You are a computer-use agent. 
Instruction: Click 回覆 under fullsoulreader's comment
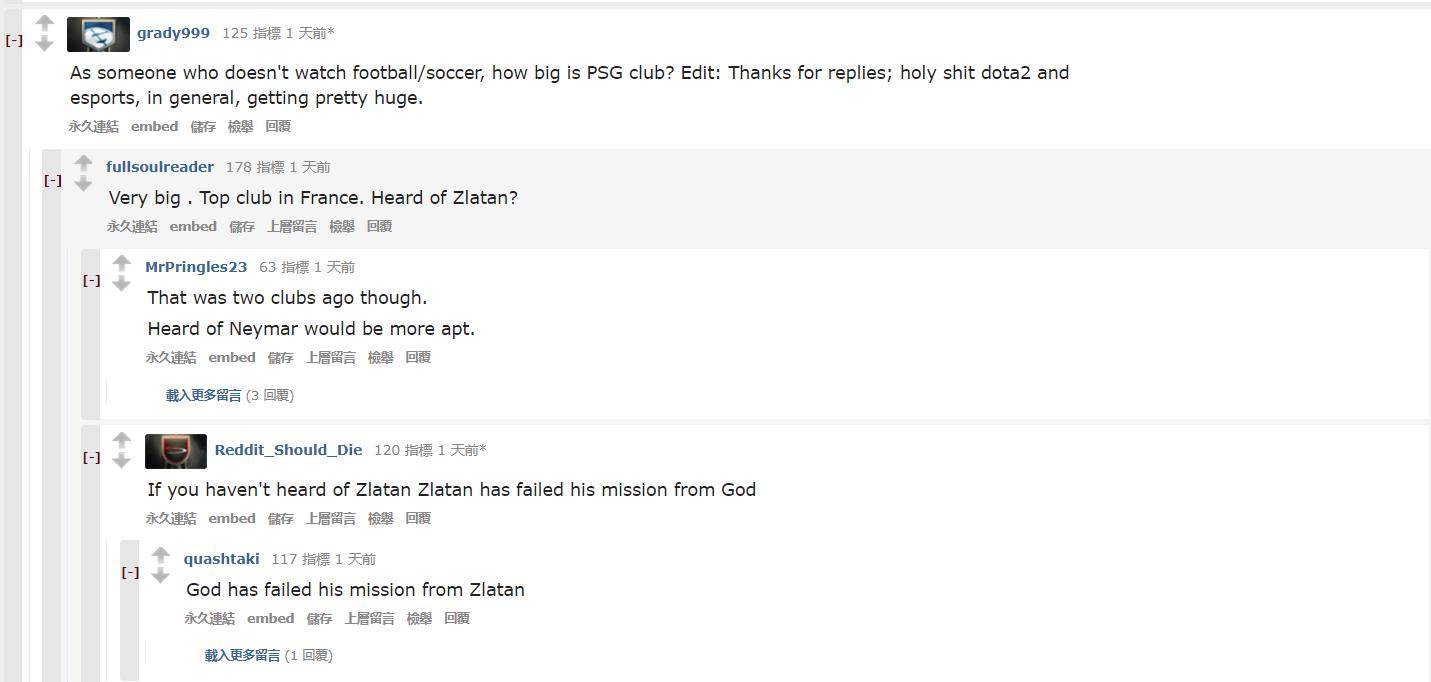379,226
